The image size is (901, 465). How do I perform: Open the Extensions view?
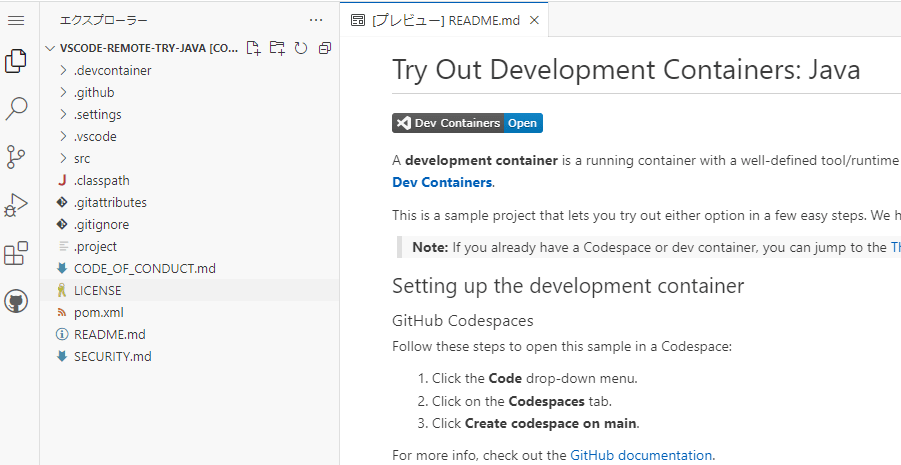[16, 253]
